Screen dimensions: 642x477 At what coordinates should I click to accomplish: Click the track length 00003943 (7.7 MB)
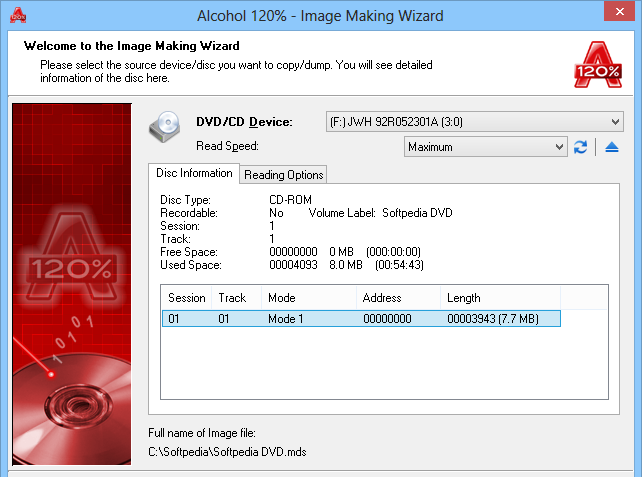(493, 319)
